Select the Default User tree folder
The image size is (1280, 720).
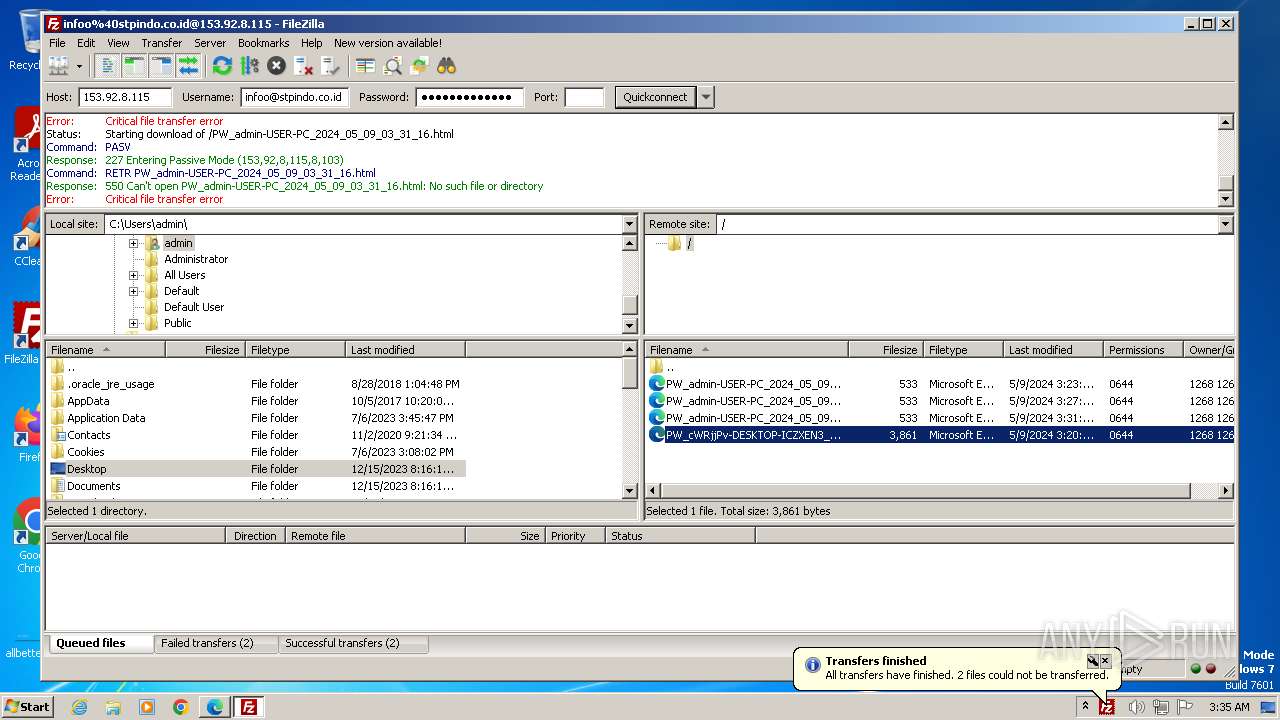click(x=194, y=307)
